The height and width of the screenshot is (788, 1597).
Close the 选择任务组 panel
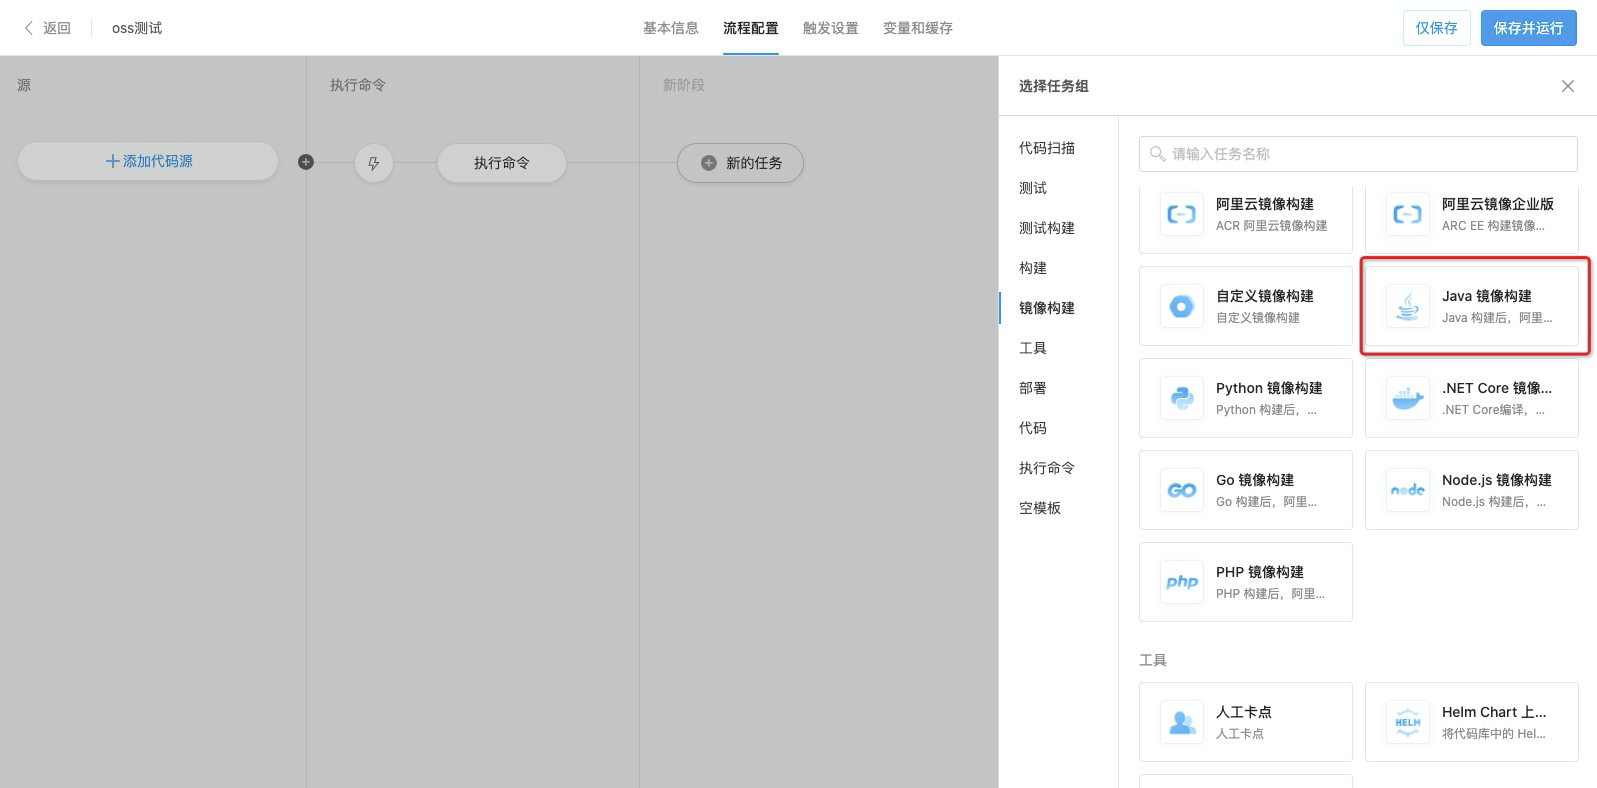click(1568, 86)
